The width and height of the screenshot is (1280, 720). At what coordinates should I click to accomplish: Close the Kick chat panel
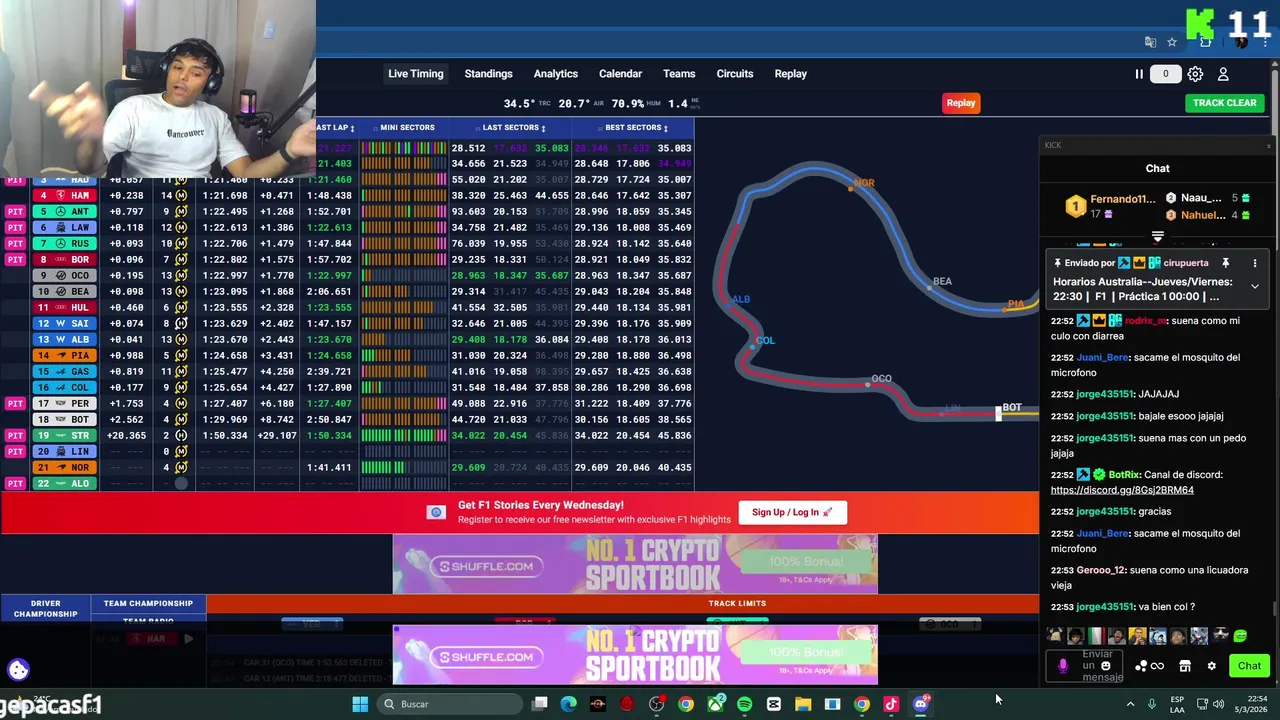pyautogui.click(x=1268, y=146)
